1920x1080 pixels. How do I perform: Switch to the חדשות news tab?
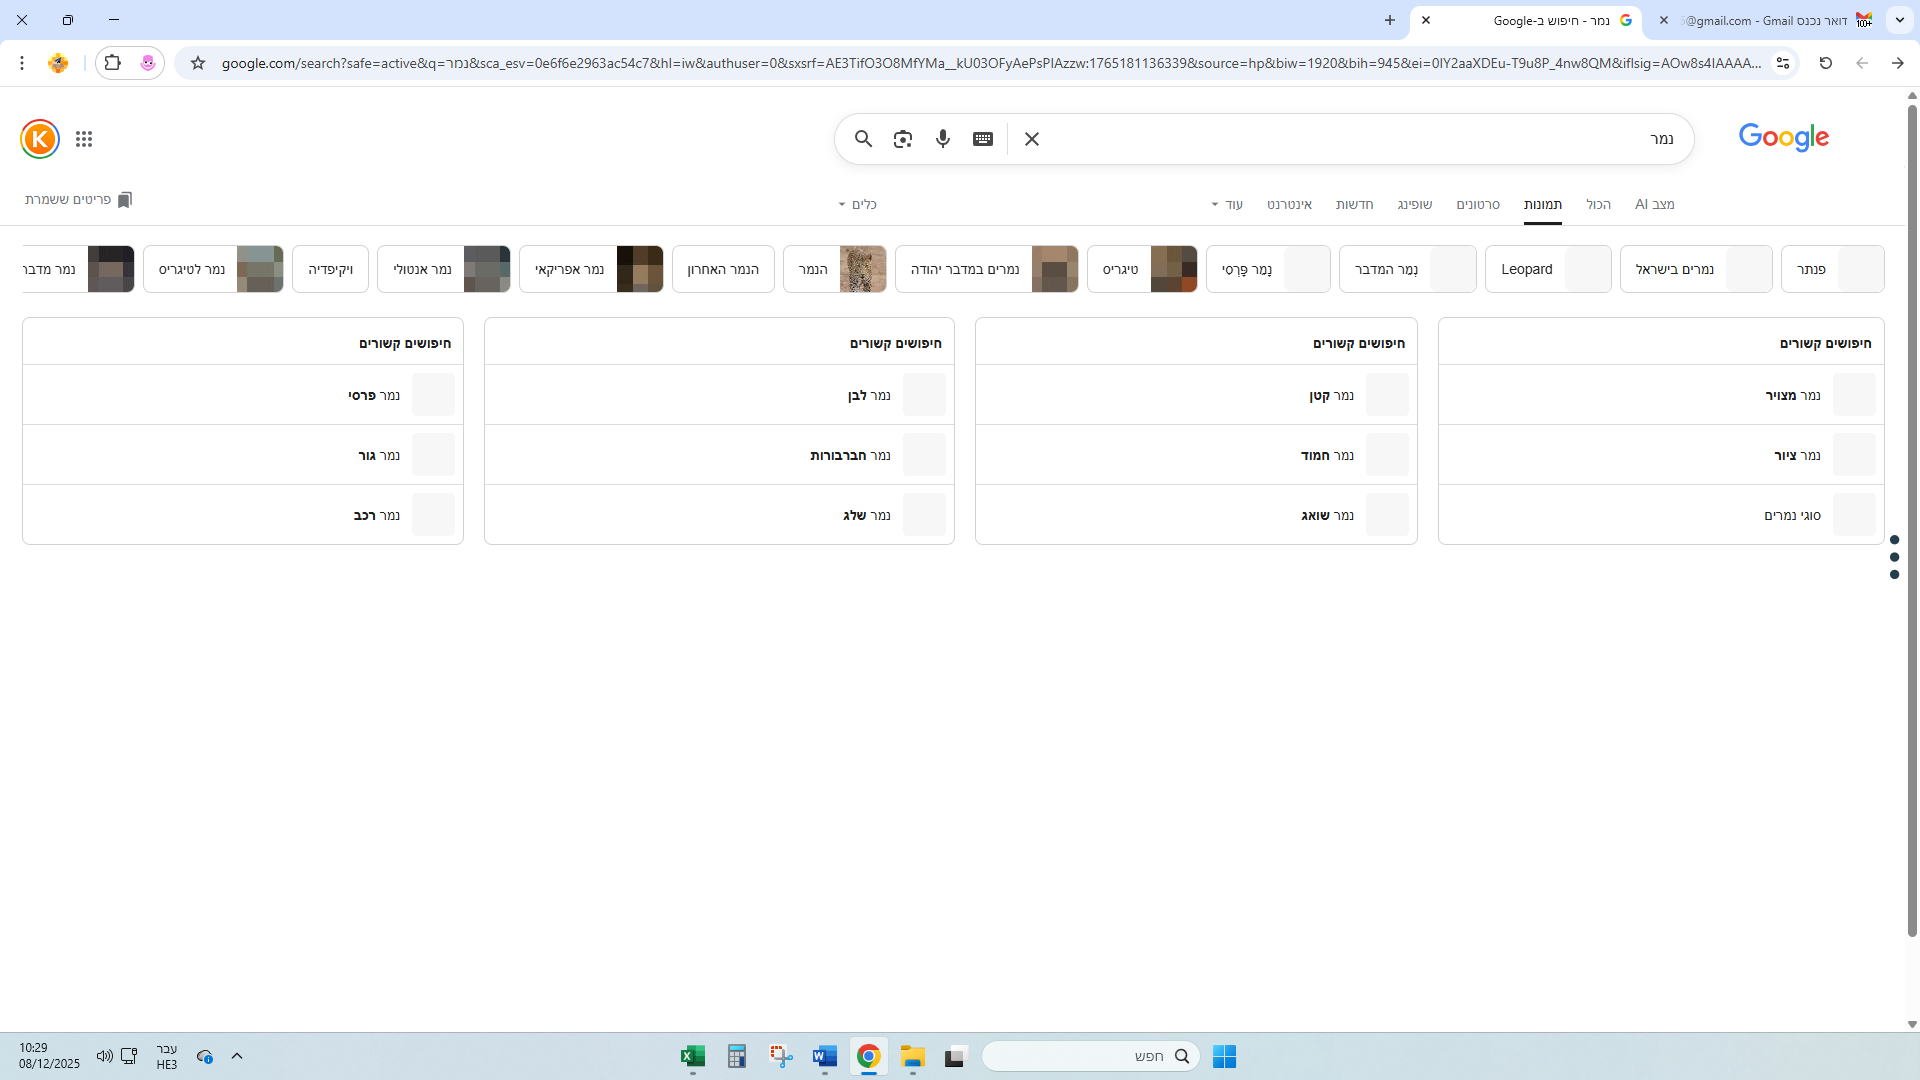click(x=1354, y=204)
